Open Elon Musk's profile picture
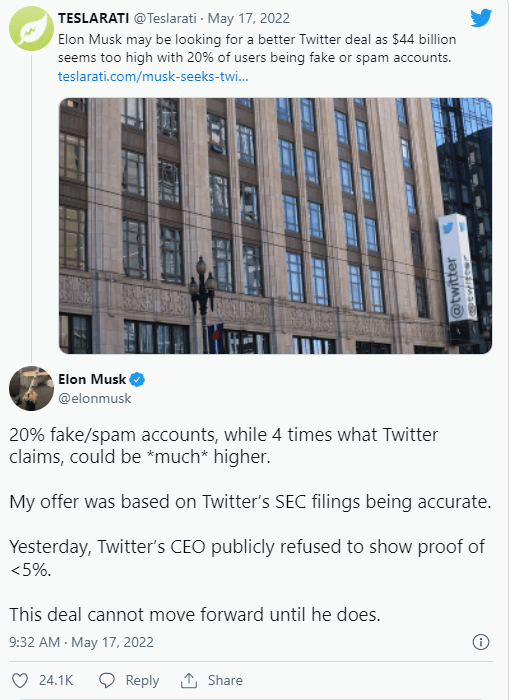509x700 pixels. [x=31, y=388]
